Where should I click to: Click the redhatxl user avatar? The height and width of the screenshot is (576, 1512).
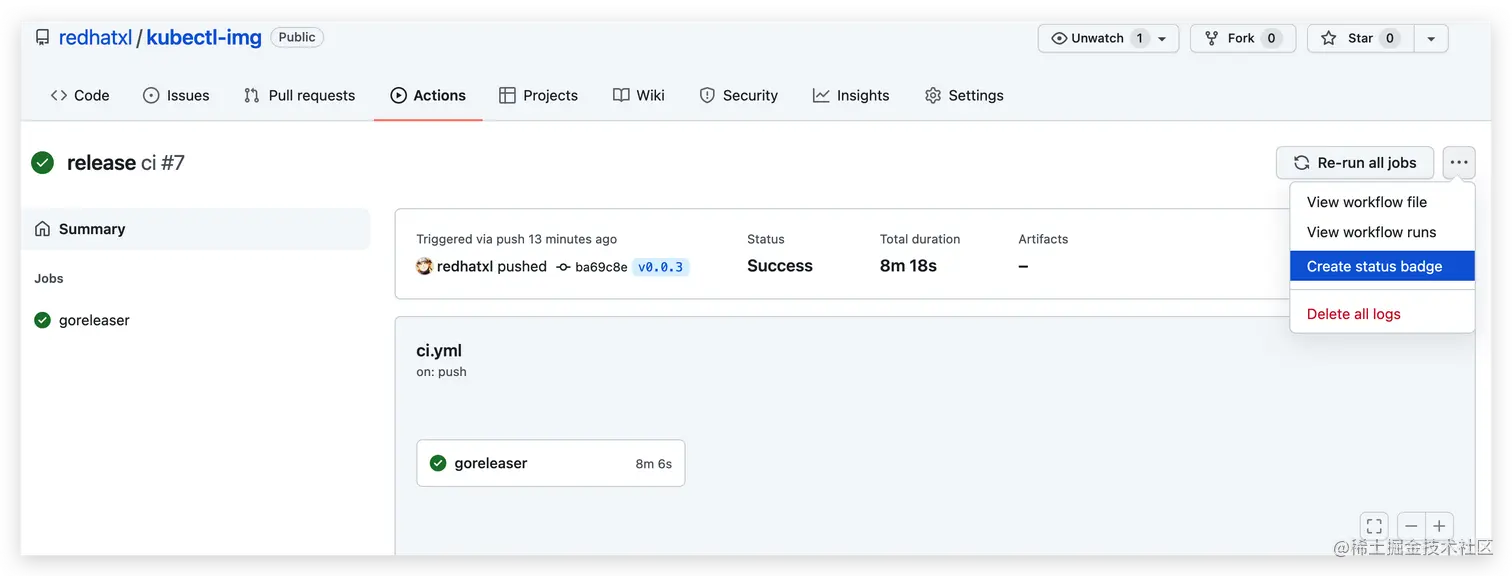[424, 266]
